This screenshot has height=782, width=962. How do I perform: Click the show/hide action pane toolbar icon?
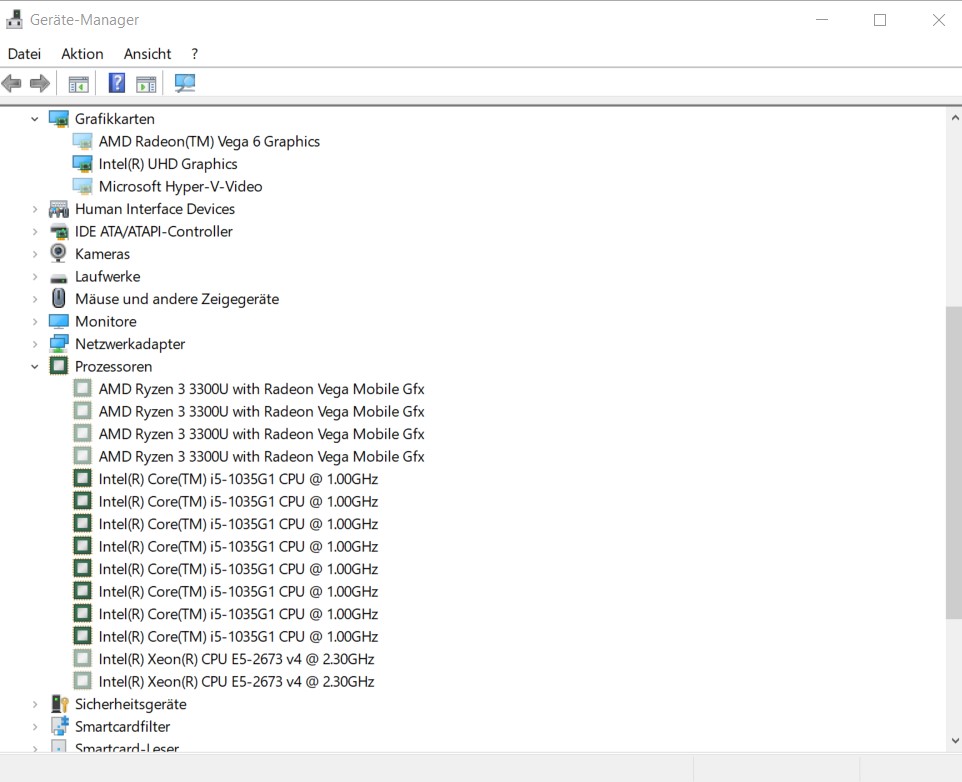pyautogui.click(x=146, y=83)
